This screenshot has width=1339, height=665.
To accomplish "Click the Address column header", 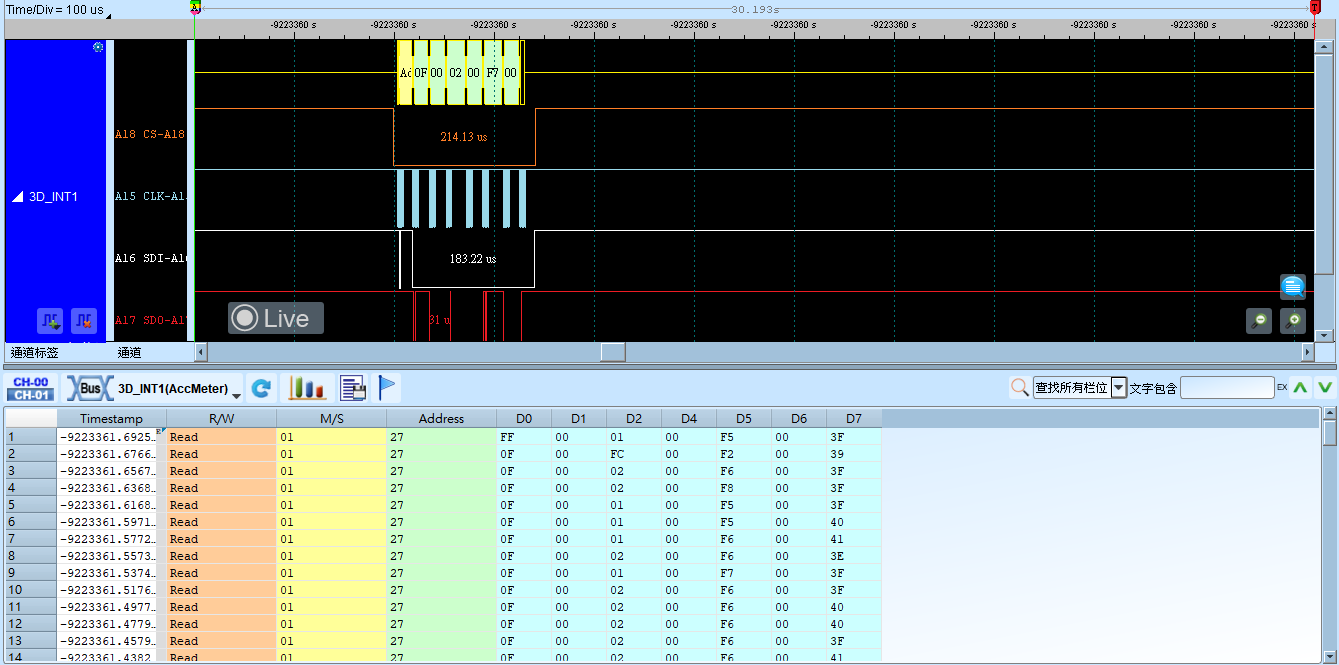I will [x=441, y=418].
